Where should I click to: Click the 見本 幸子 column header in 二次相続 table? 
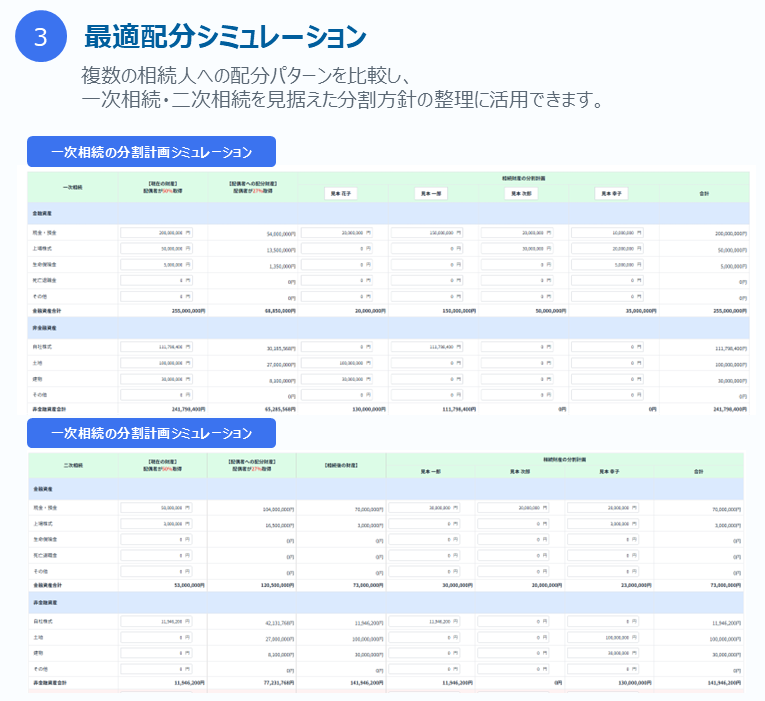click(x=609, y=472)
